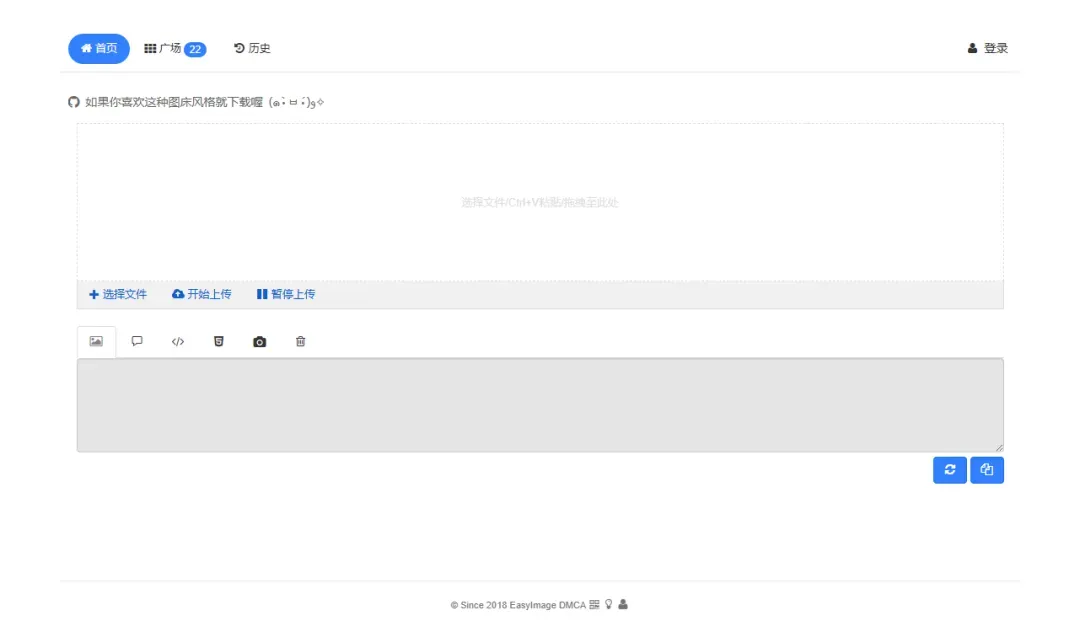The height and width of the screenshot is (621, 1080).
Task: Click 选择文件 to choose files
Action: point(118,294)
